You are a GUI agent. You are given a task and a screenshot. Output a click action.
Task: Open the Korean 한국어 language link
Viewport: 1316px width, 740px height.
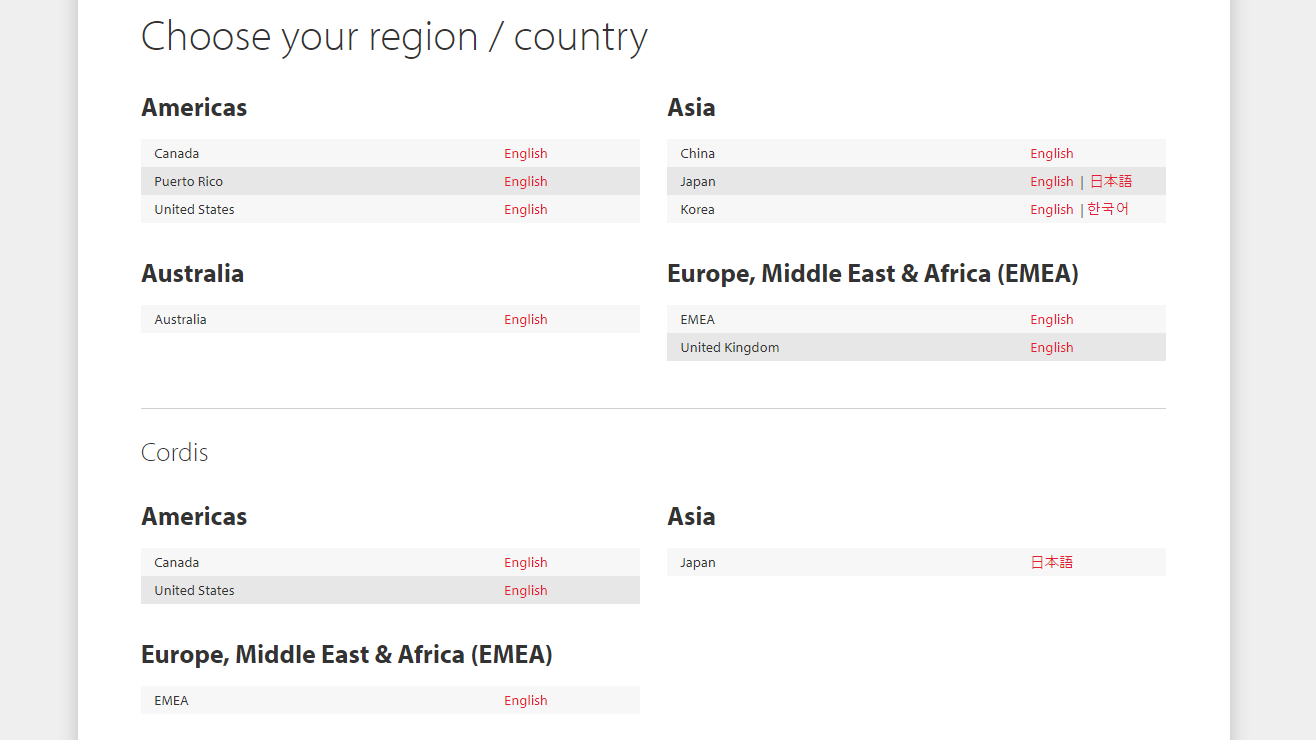coord(1108,209)
